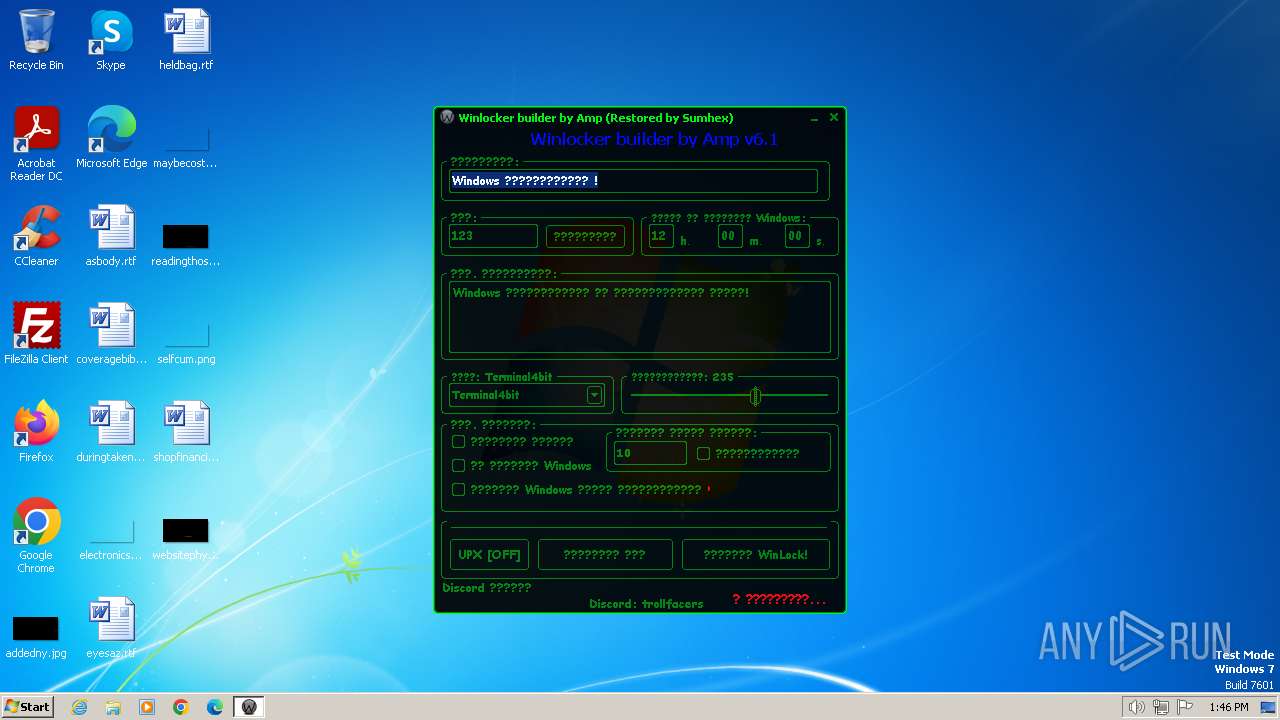Open the Recycle Bin desktop icon

tap(36, 40)
